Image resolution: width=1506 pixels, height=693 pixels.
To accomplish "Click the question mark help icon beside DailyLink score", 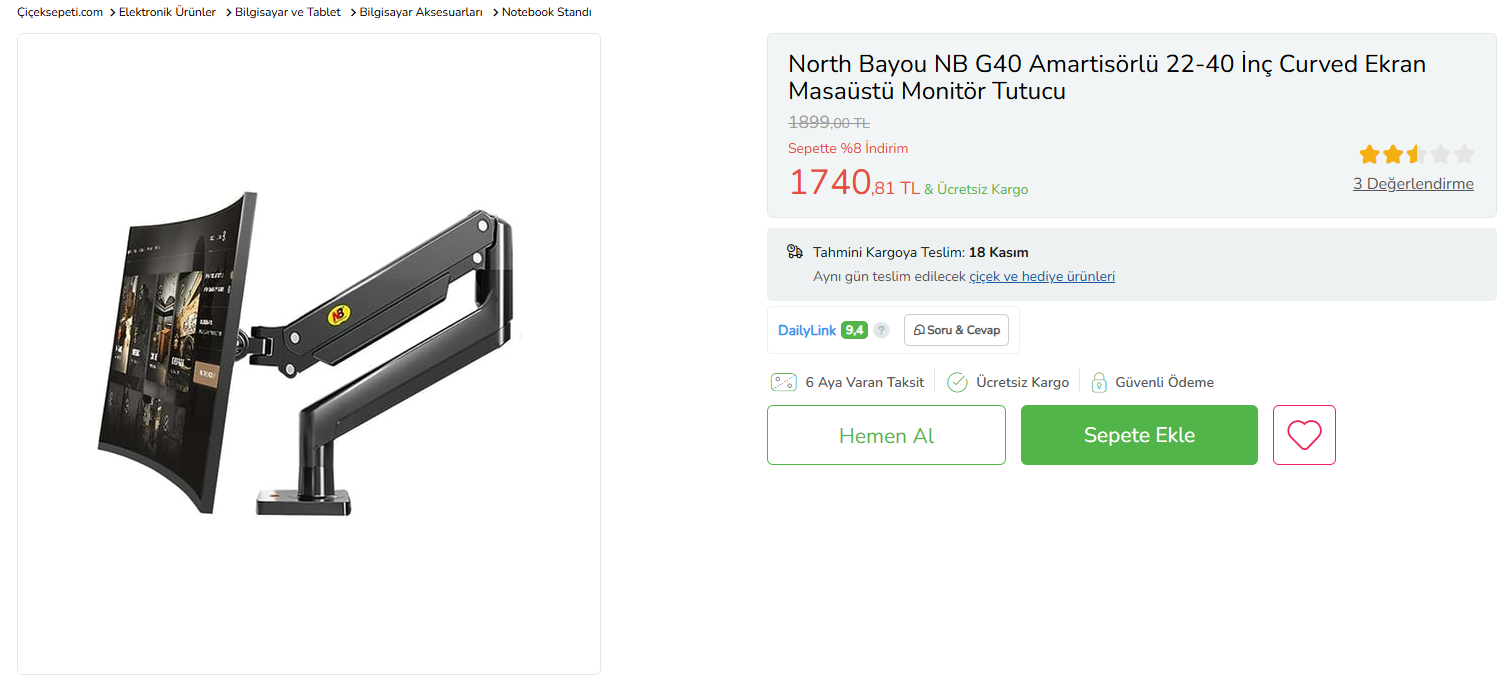I will point(881,330).
